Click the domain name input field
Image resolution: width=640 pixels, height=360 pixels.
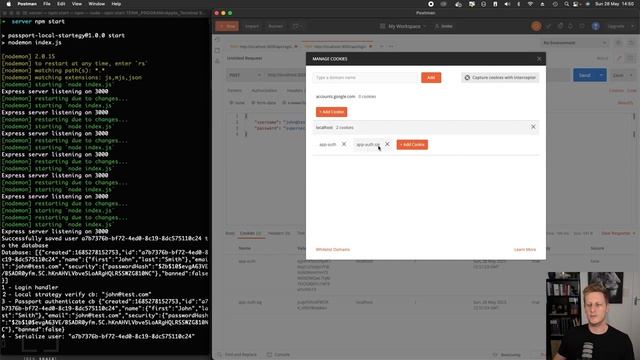366,78
